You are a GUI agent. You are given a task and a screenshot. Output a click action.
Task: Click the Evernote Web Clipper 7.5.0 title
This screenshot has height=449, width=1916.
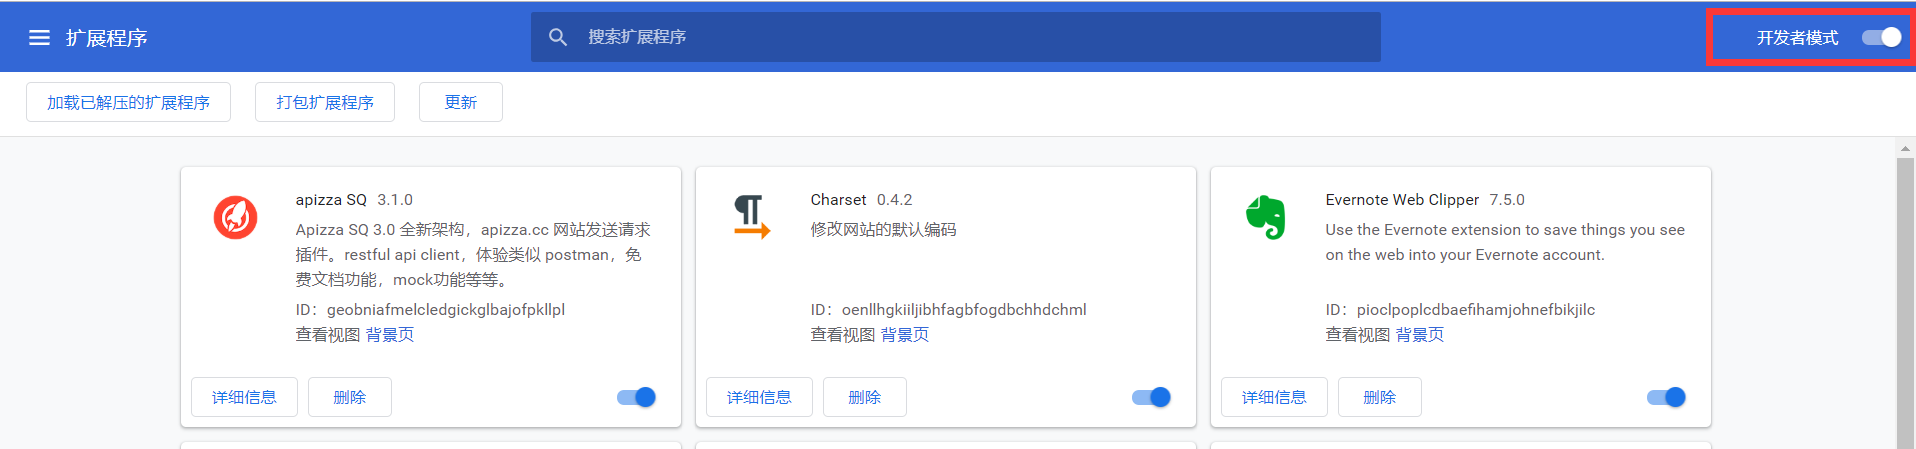(1425, 200)
